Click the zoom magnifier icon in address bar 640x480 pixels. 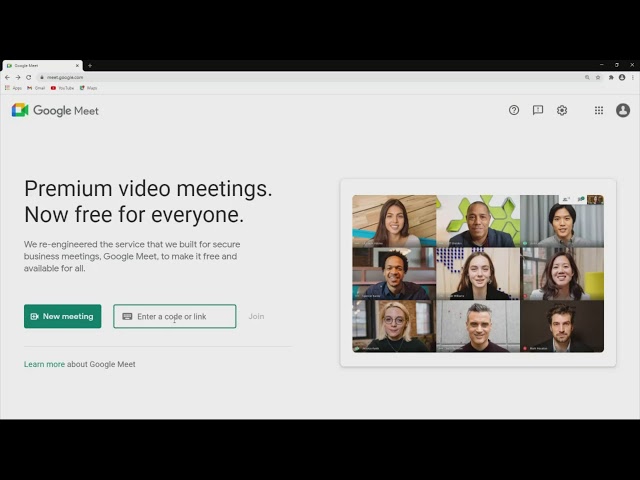[587, 77]
